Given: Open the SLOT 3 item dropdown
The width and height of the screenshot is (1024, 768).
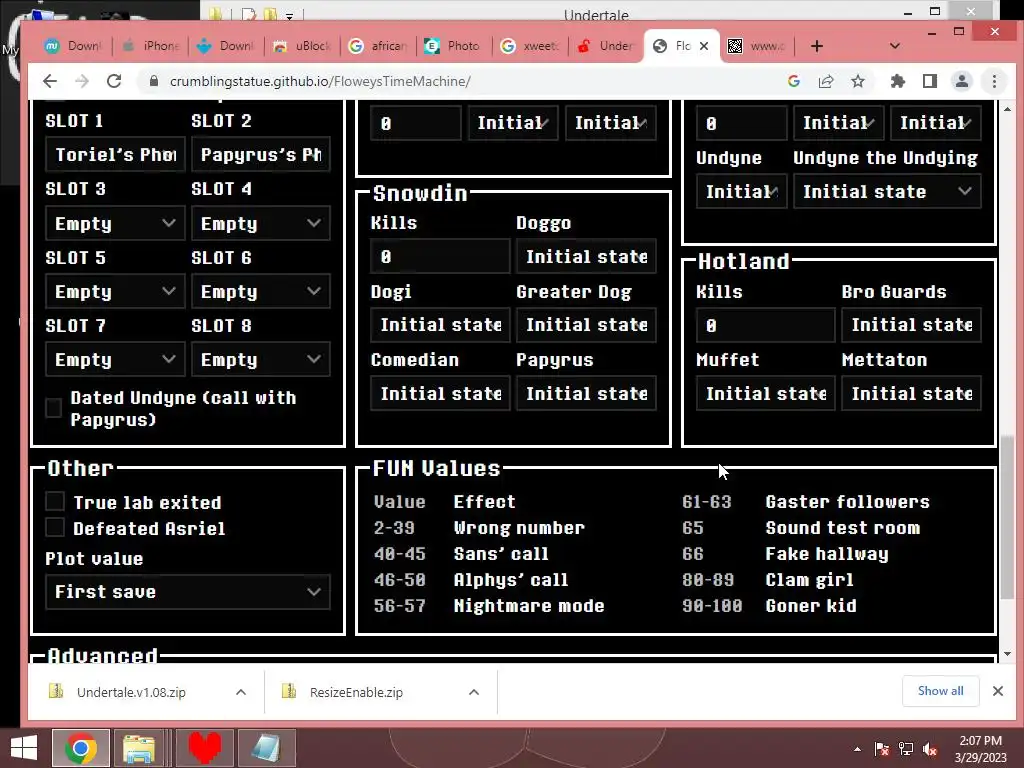Looking at the screenshot, I should [115, 223].
